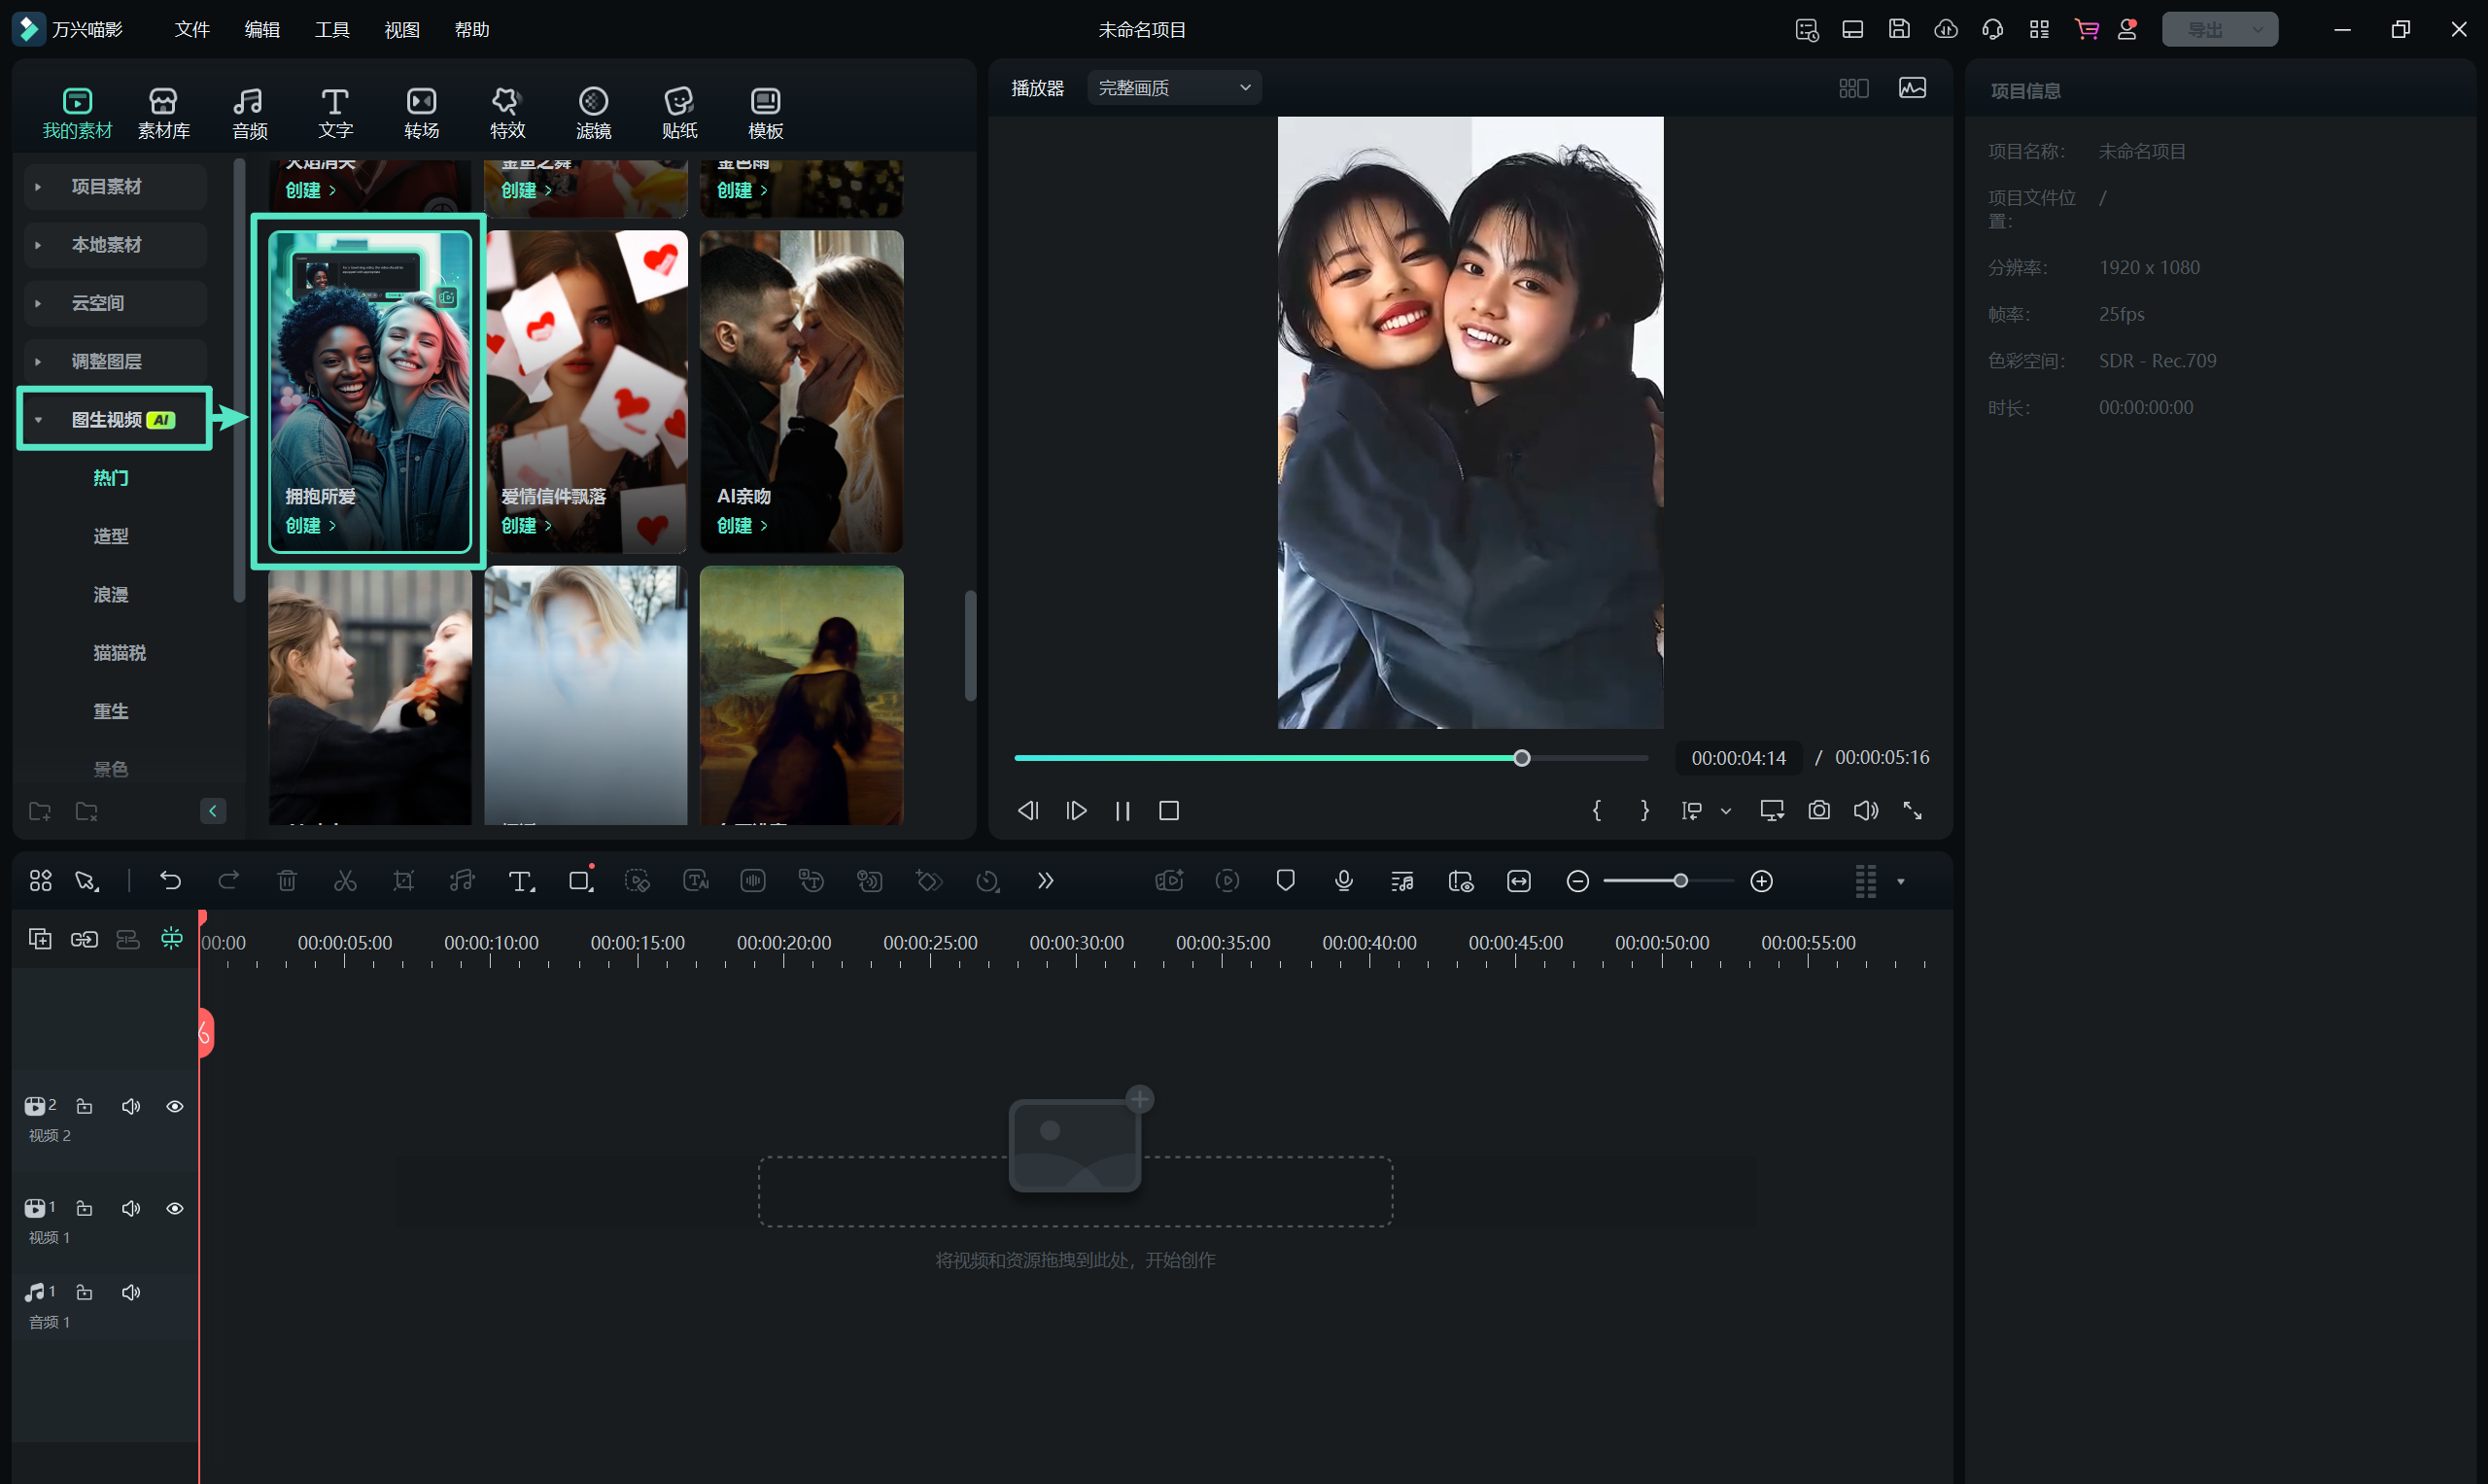
Task: Select the AI亲吻 template thumbnail
Action: point(801,380)
